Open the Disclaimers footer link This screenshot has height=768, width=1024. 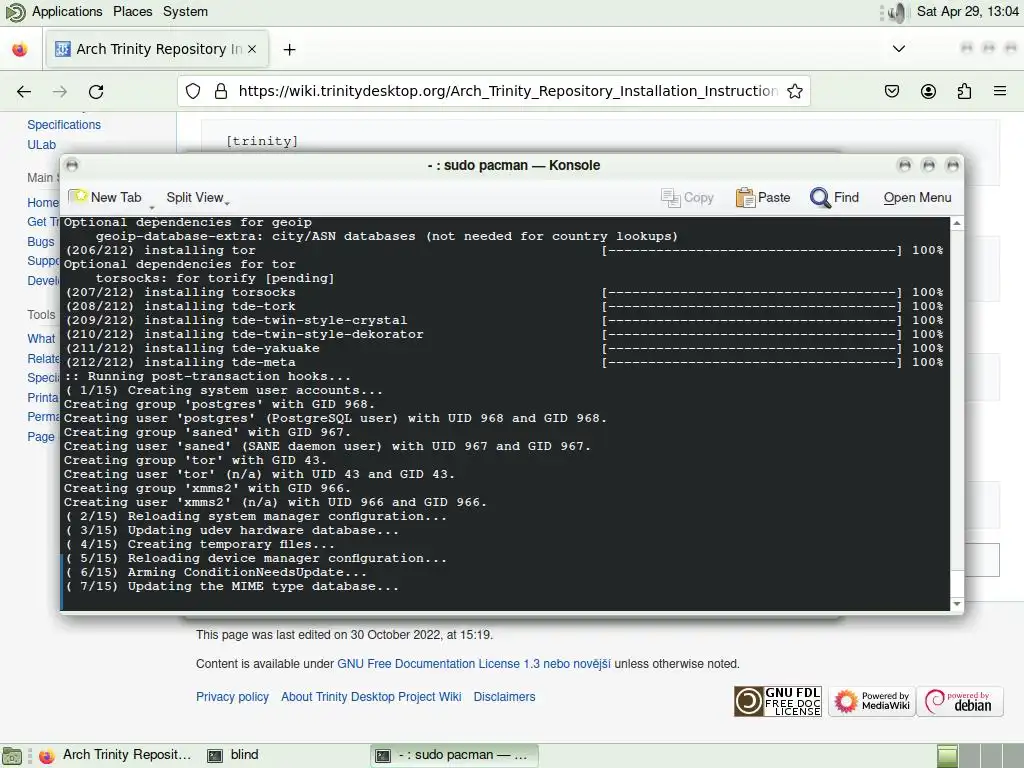[504, 697]
